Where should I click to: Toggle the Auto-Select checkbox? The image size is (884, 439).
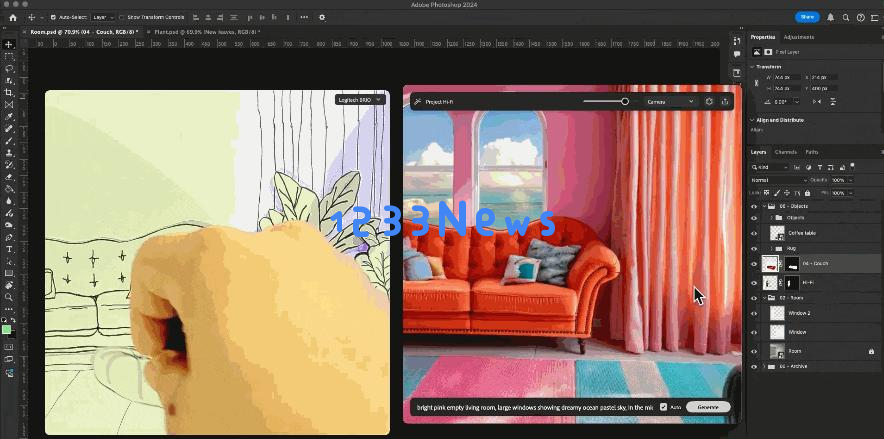pyautogui.click(x=53, y=17)
